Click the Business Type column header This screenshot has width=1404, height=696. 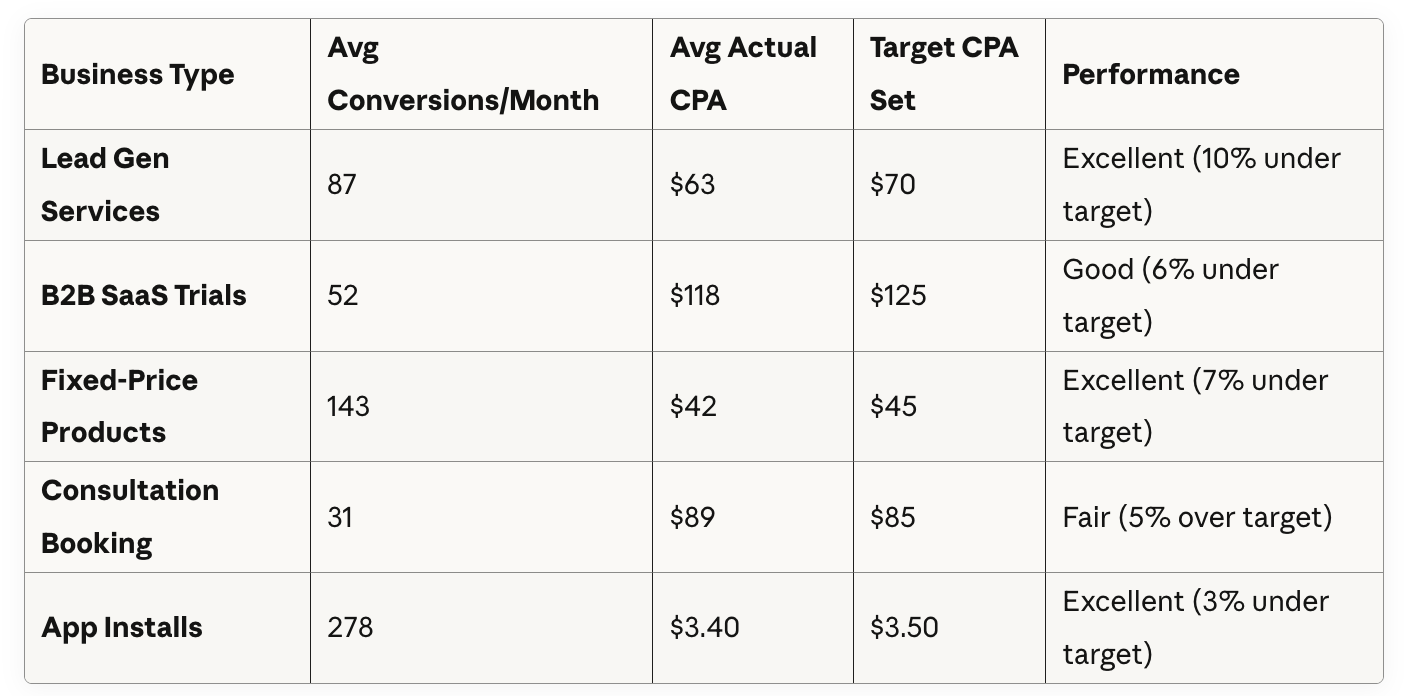pos(138,75)
